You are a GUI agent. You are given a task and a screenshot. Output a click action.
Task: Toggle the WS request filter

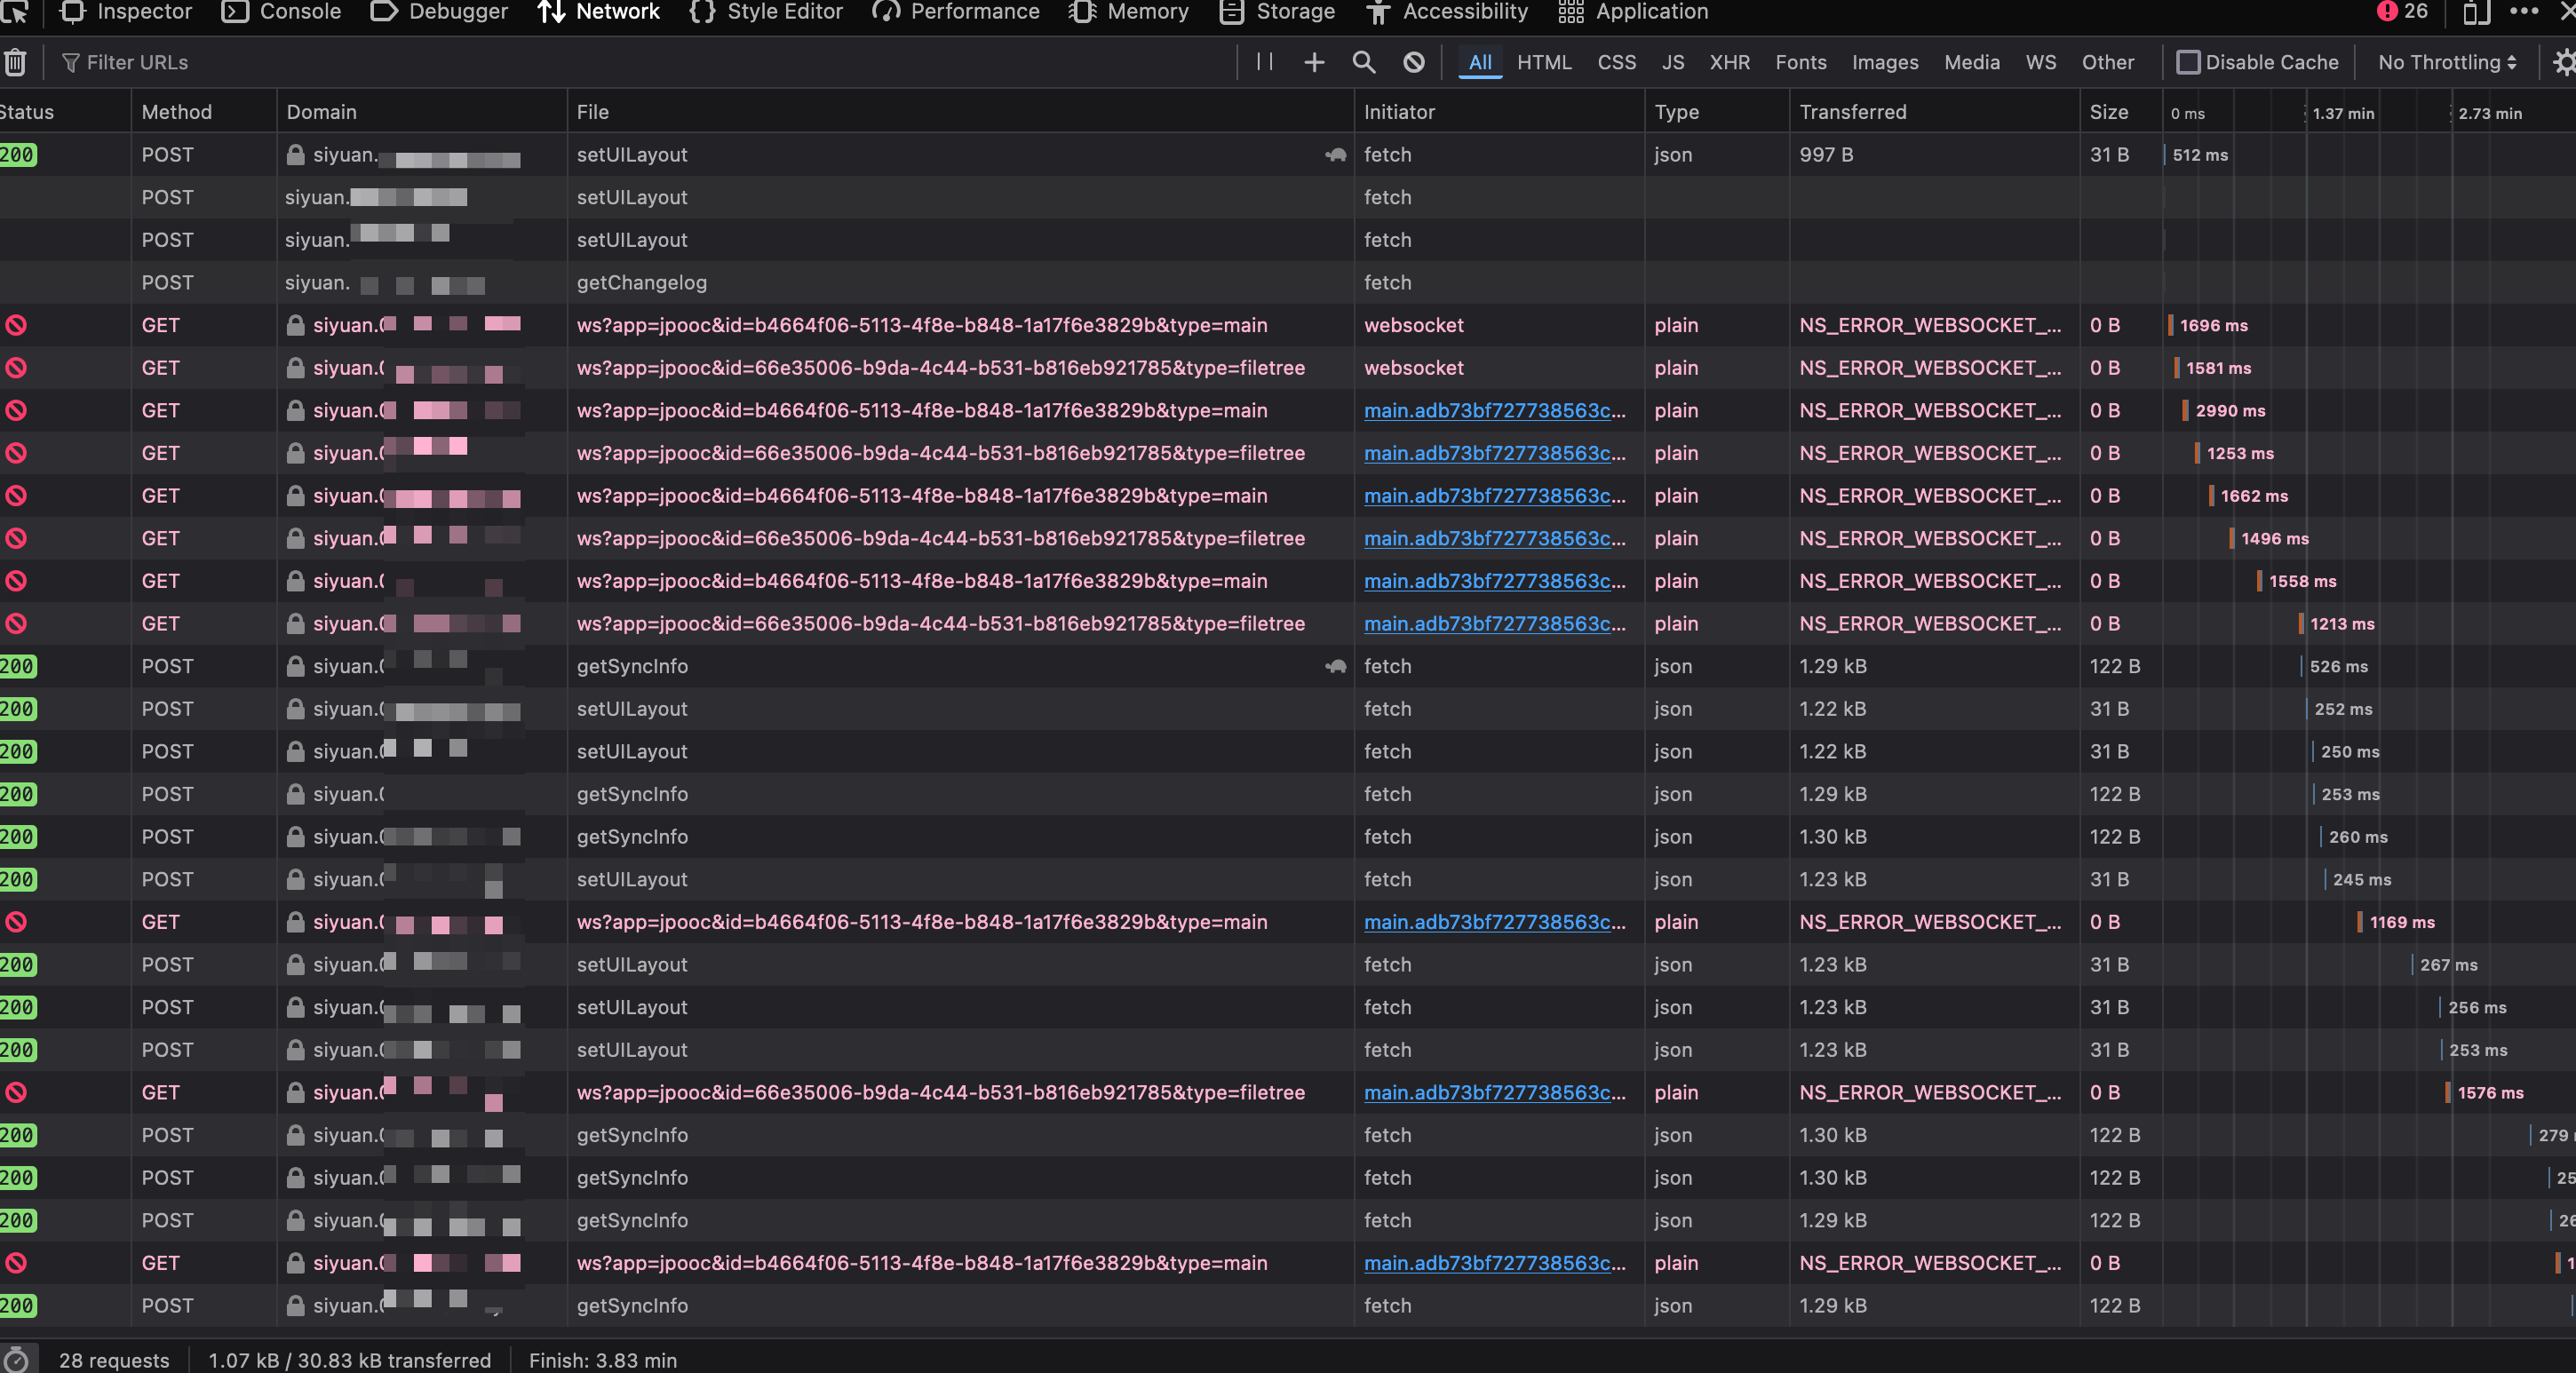click(2040, 62)
